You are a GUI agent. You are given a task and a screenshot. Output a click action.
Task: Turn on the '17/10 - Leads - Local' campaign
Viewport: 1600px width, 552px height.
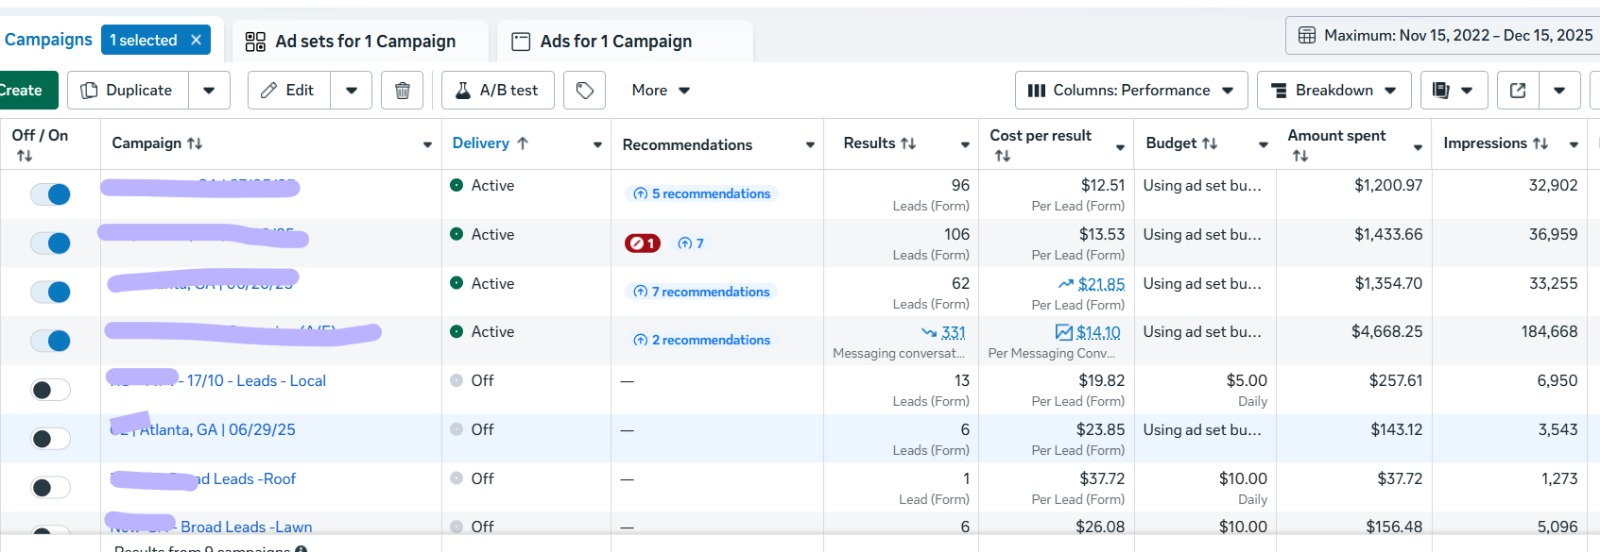coord(50,390)
